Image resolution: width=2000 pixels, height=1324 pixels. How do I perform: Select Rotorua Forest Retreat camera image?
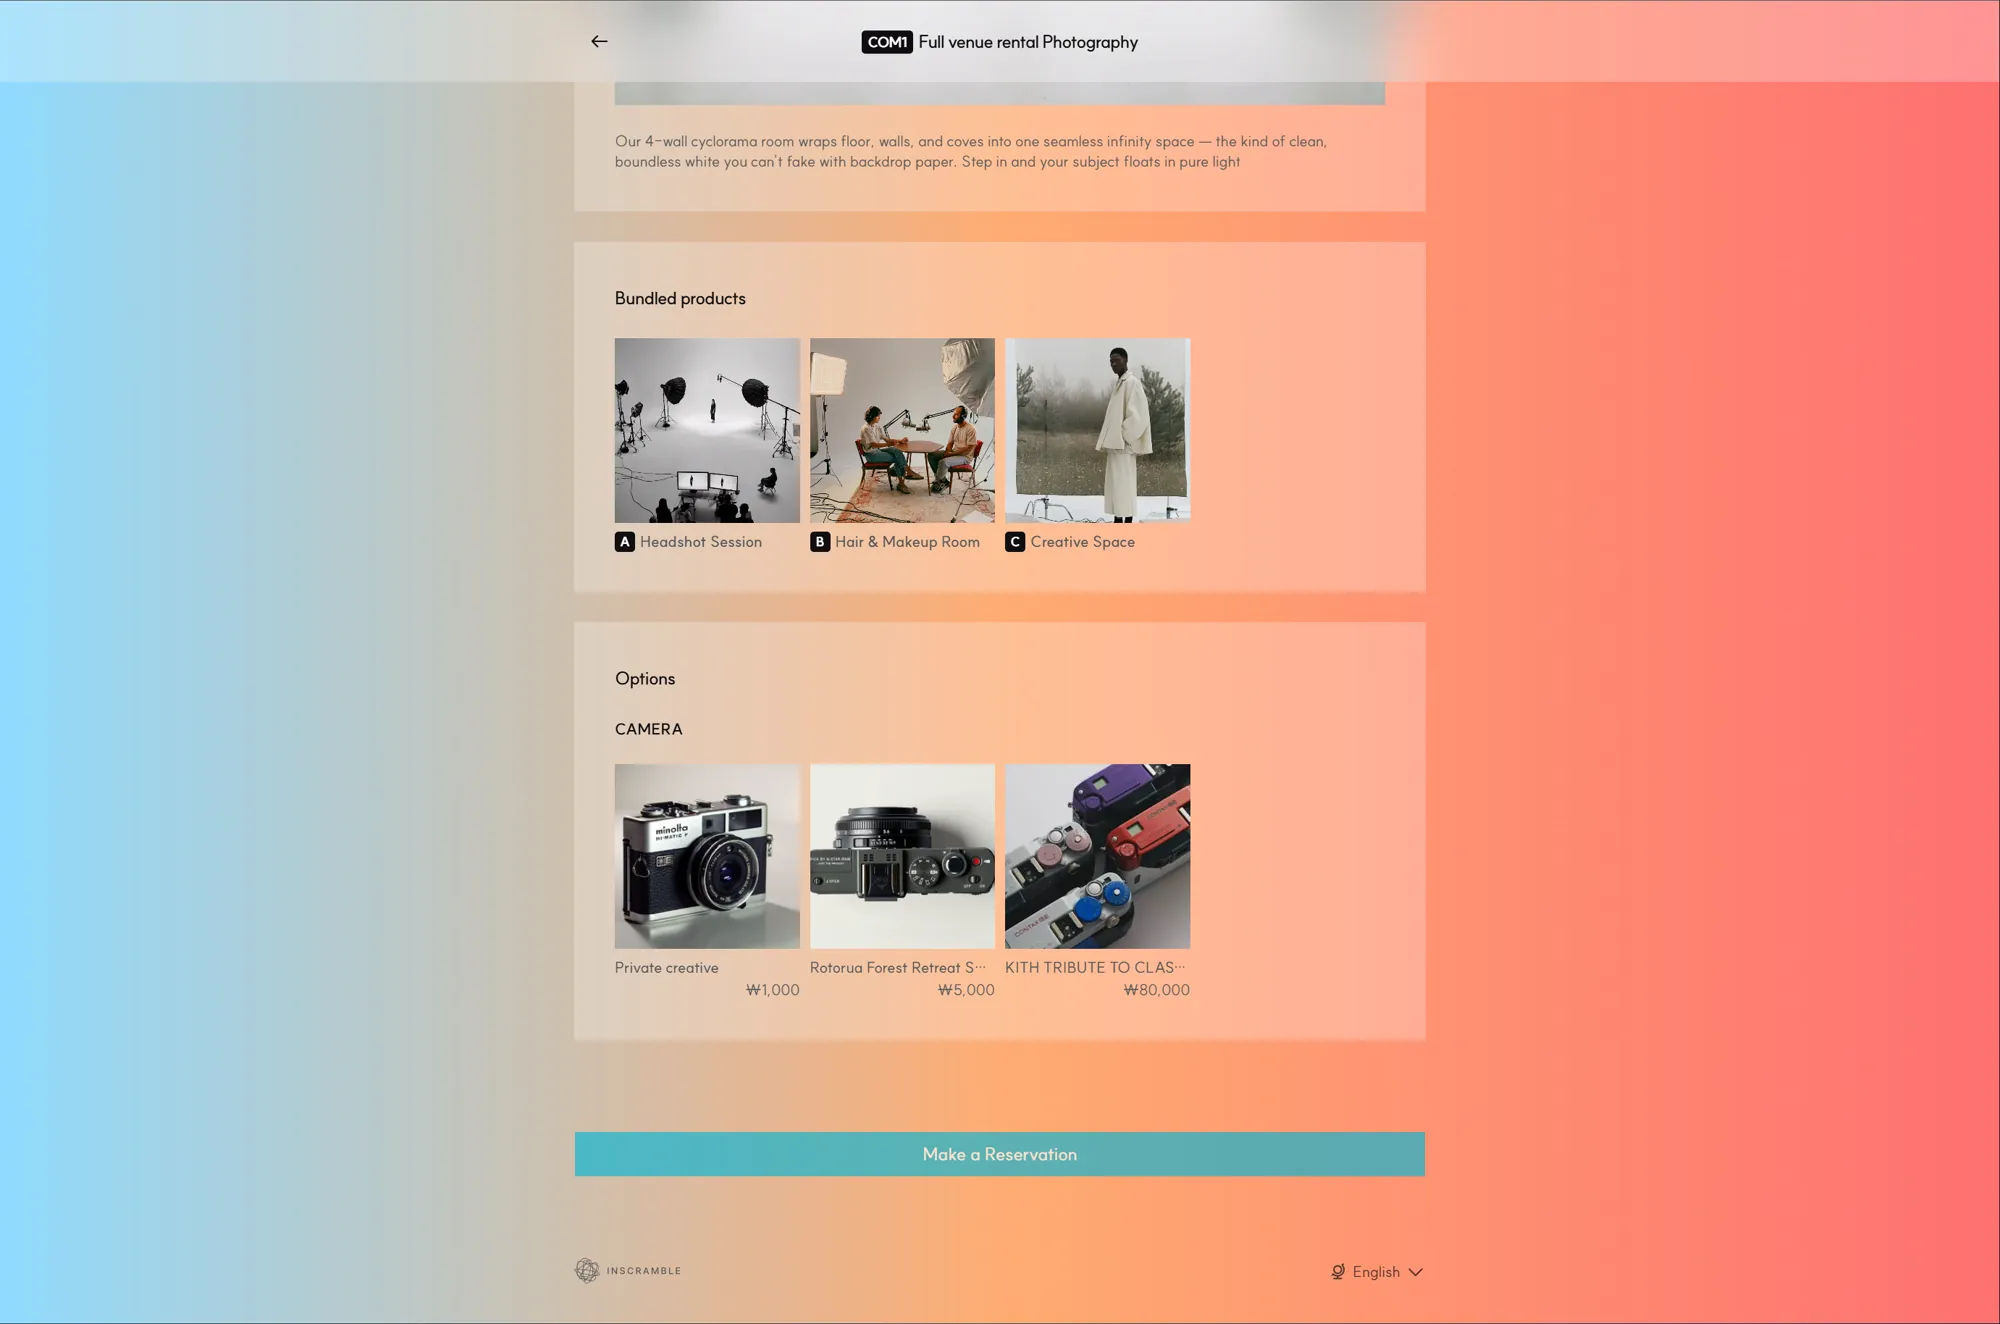[902, 856]
